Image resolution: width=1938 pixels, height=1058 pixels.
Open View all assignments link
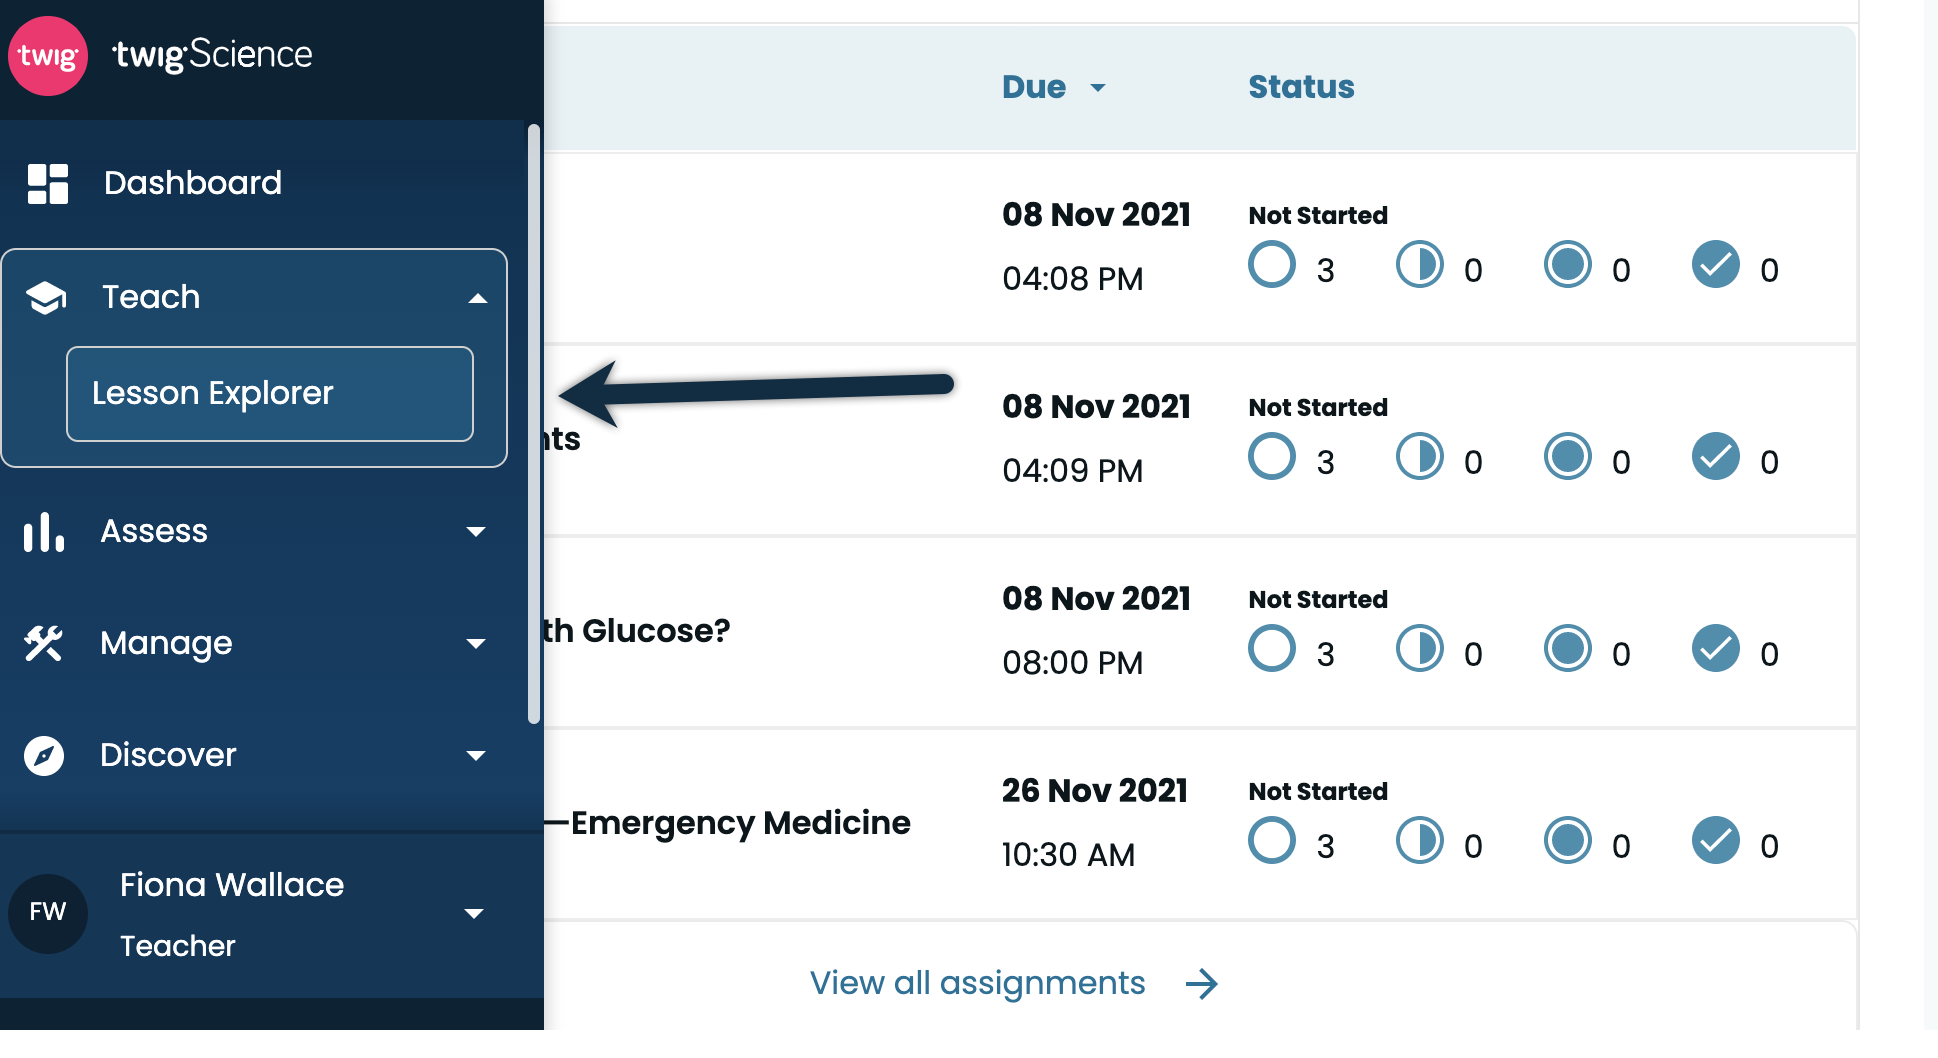[977, 984]
